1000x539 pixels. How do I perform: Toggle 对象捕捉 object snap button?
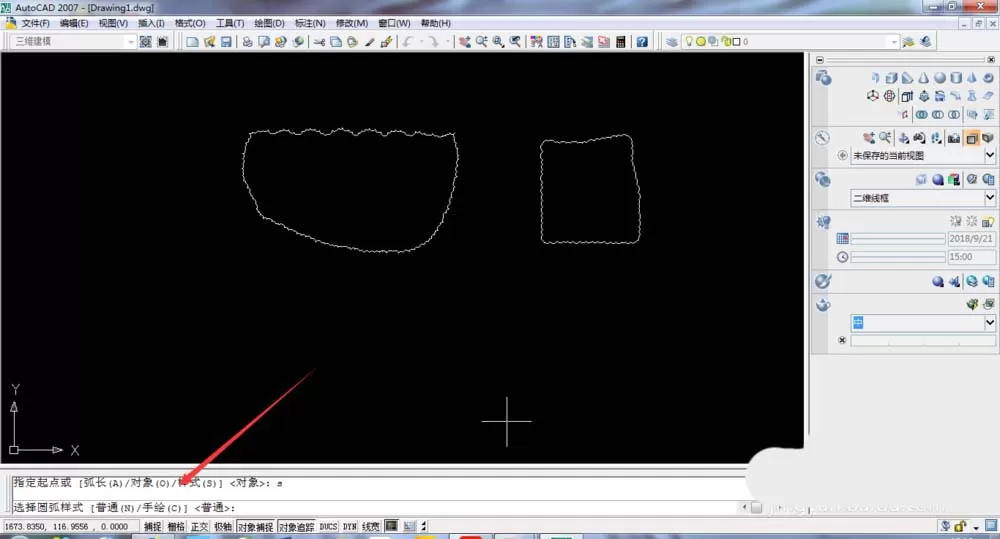click(x=255, y=526)
